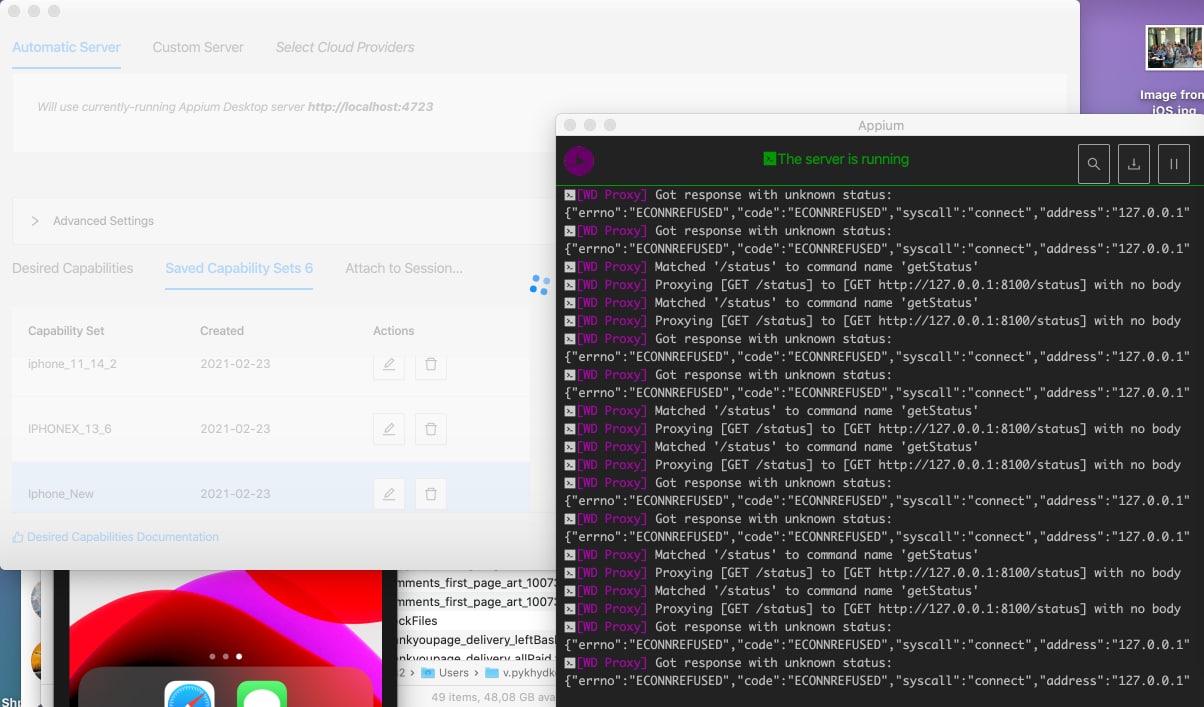The image size is (1204, 707).
Task: Open the Desired Capabilities Documentation link
Action: click(115, 537)
